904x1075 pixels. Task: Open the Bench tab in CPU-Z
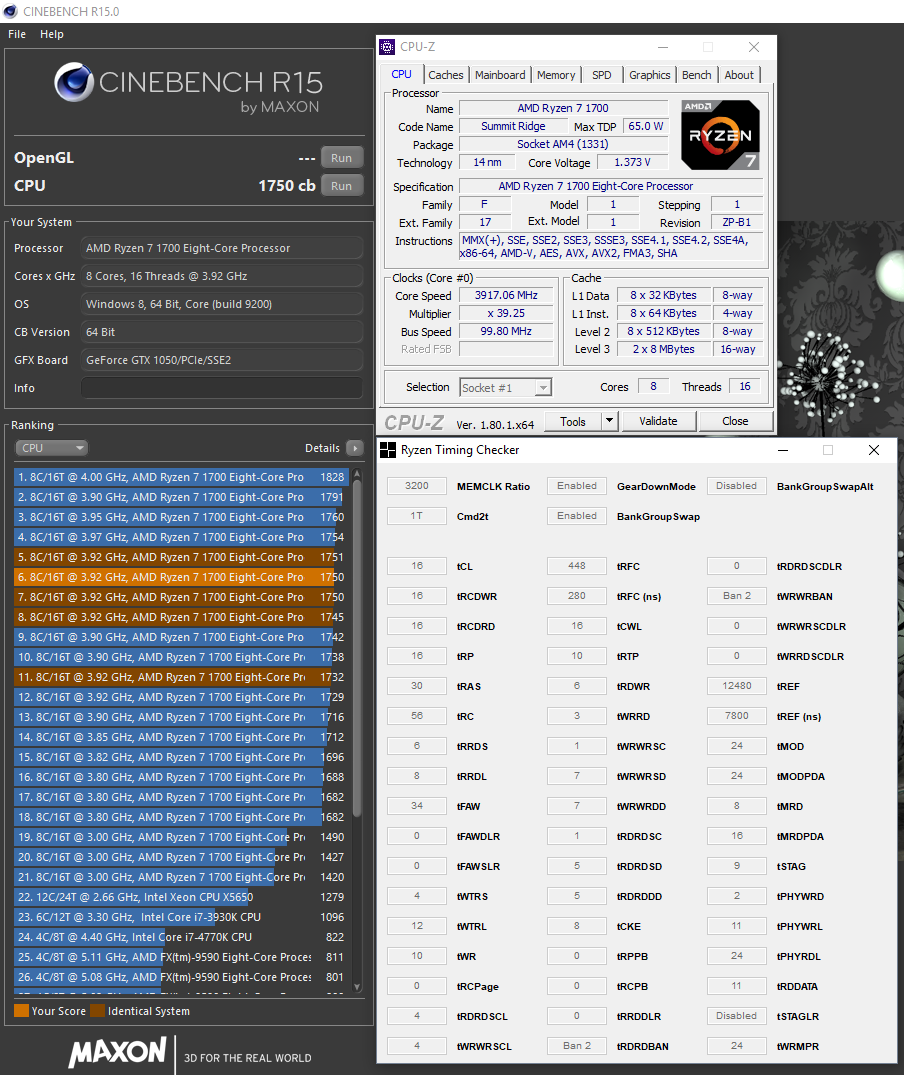[696, 75]
